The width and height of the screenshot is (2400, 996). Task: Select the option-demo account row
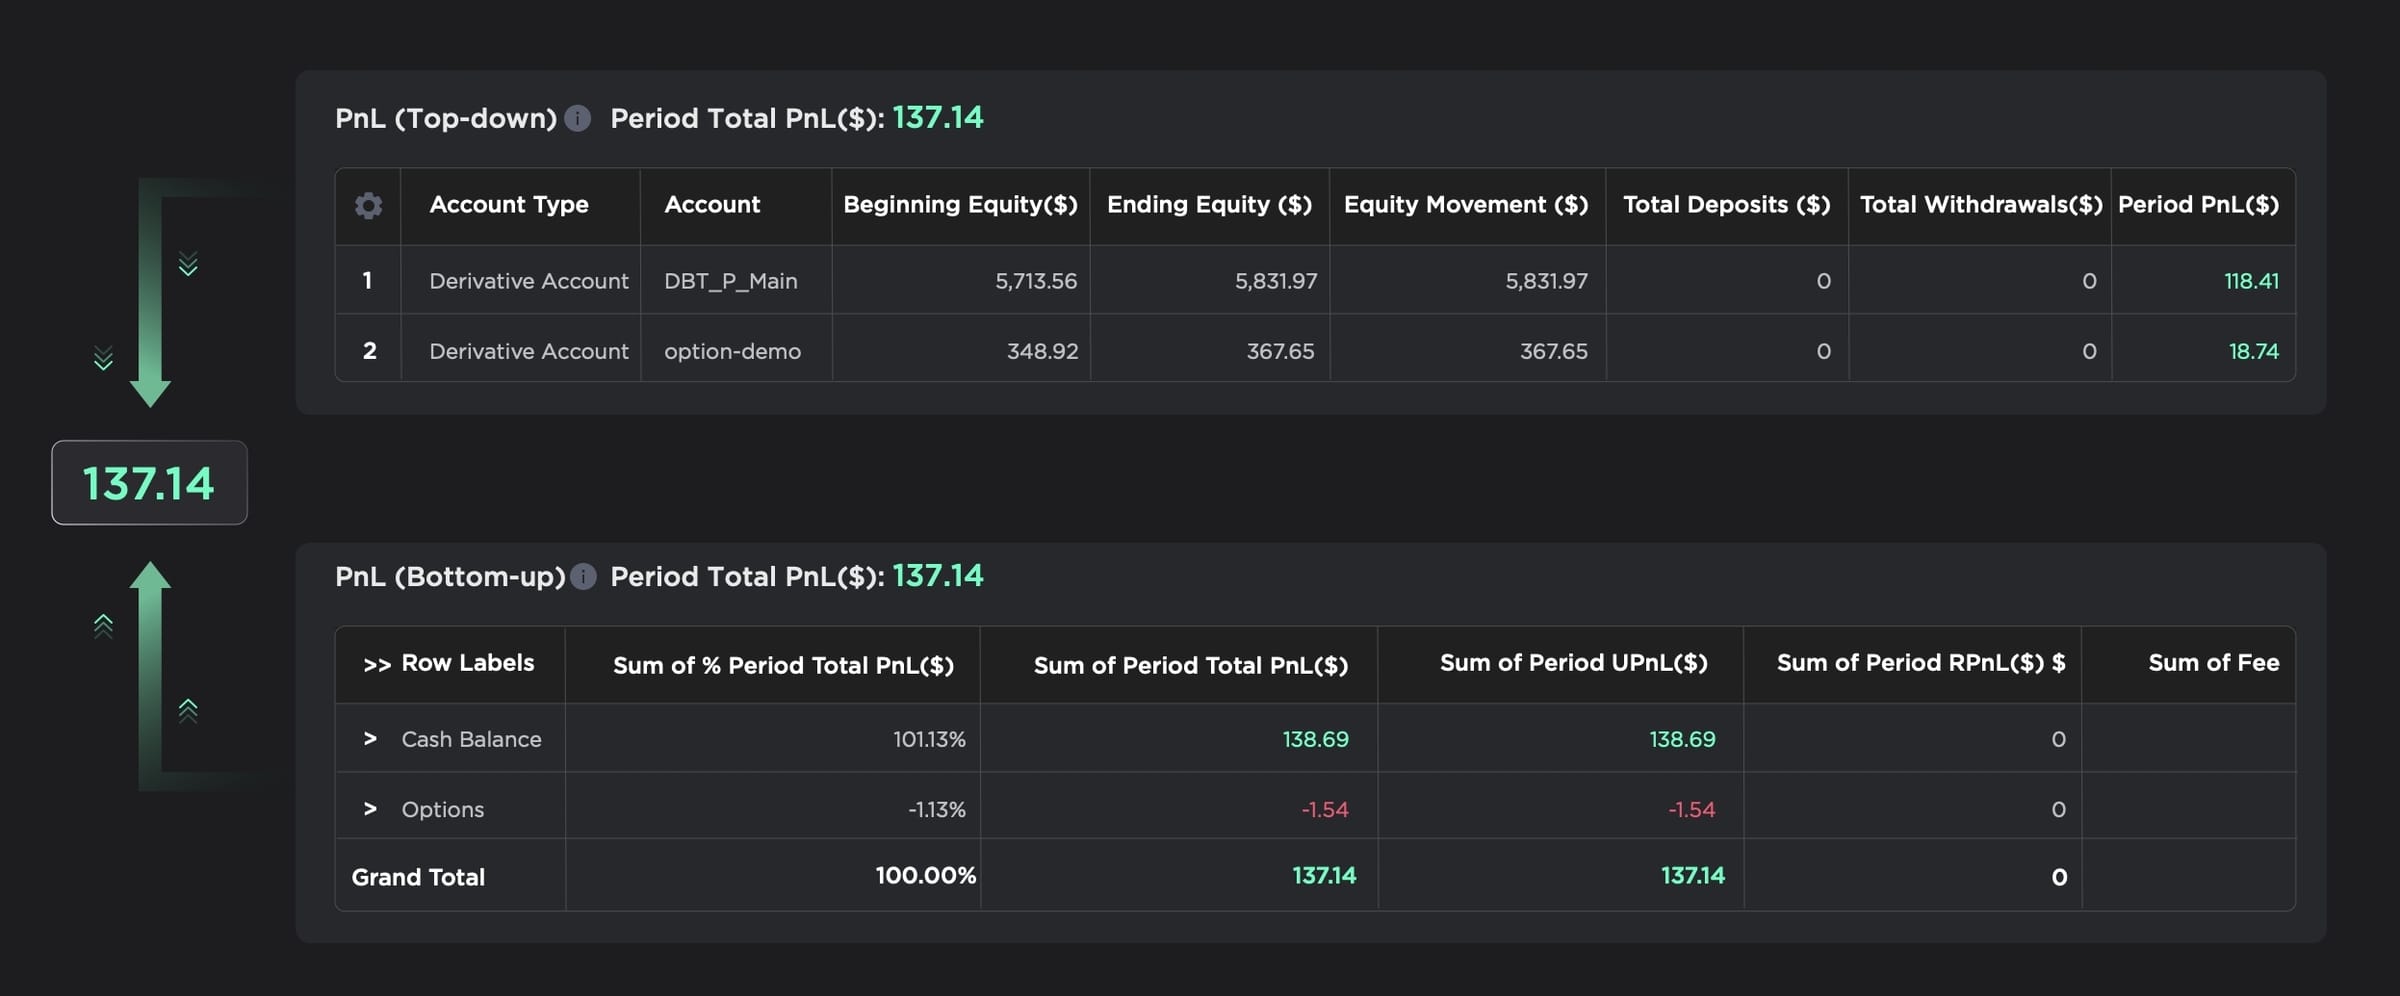tap(733, 351)
